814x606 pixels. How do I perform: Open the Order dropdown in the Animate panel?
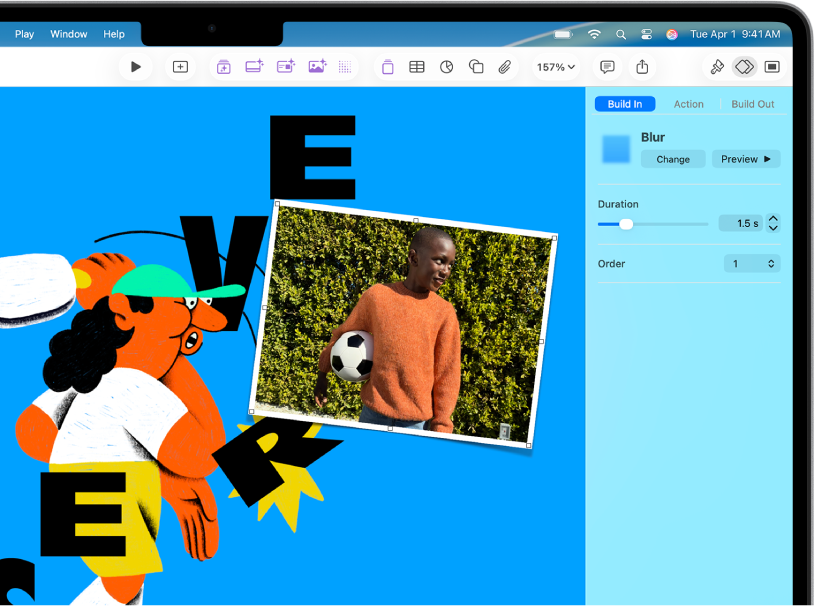752,263
